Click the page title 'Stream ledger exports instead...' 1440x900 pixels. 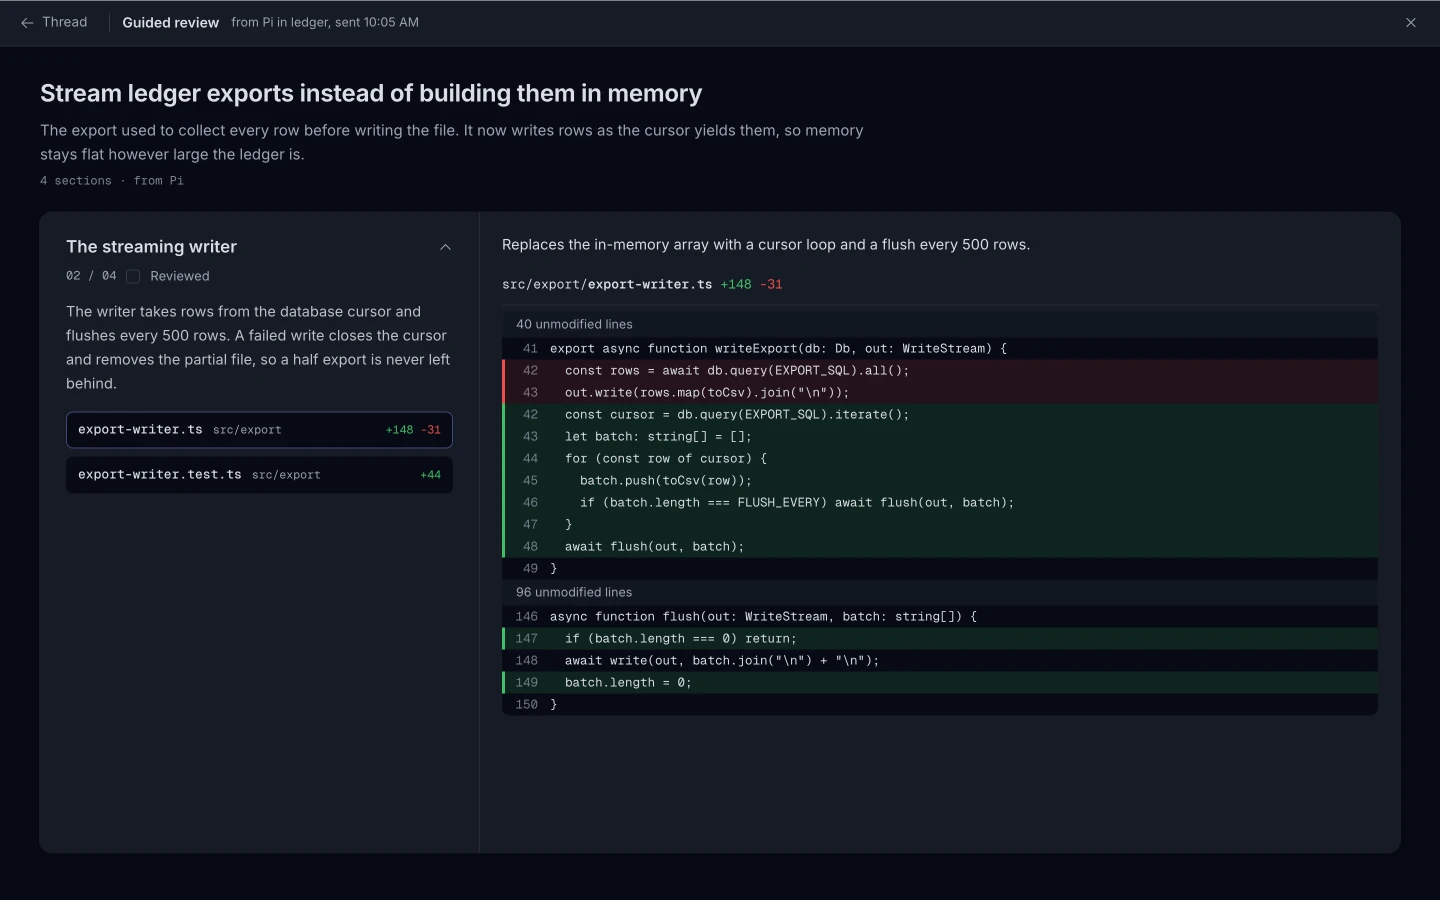point(371,93)
